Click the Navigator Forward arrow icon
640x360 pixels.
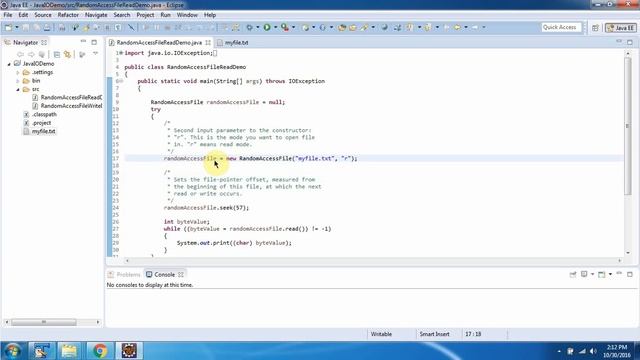coord(31,54)
